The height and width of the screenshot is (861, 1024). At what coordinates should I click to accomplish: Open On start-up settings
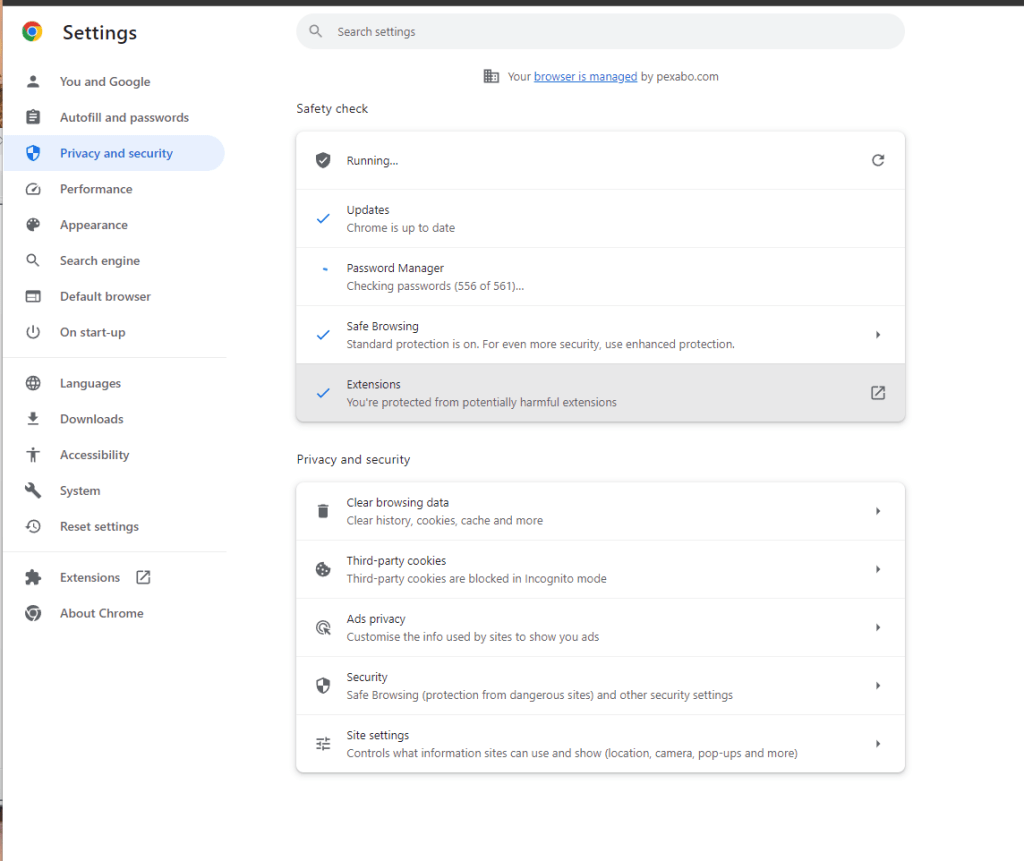coord(114,332)
